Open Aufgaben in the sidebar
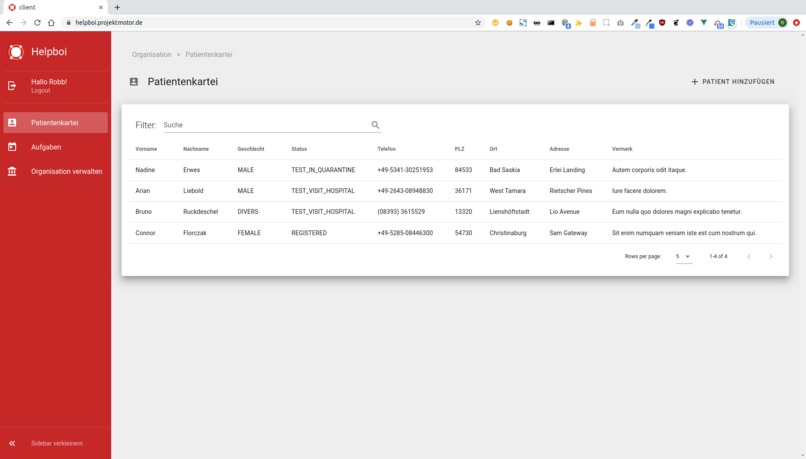This screenshot has height=459, width=806. point(56,147)
